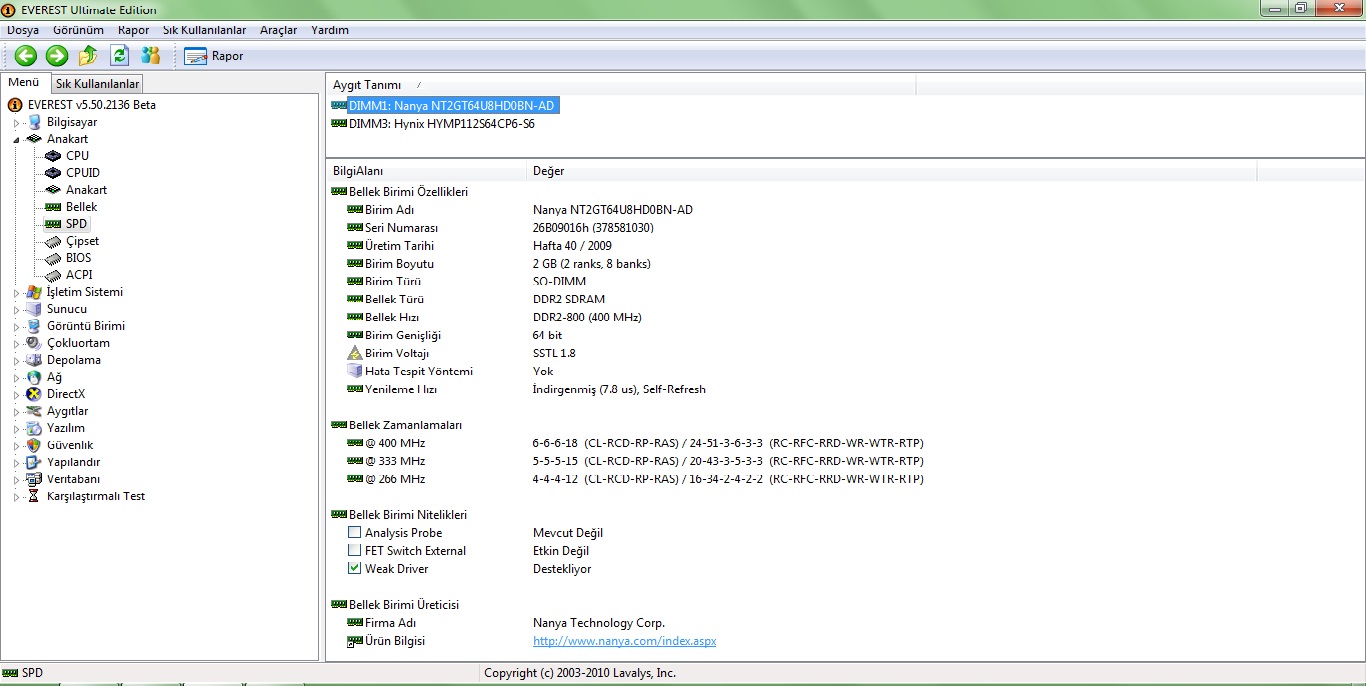Screen dimensions: 1366x686
Task: Select the DIMM1 Nanya NT2GT64U8HD0BN-AD entry
Action: 451,105
